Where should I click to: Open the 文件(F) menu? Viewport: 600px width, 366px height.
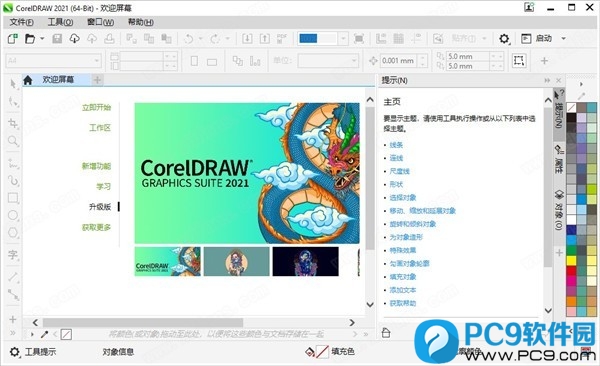pyautogui.click(x=21, y=22)
